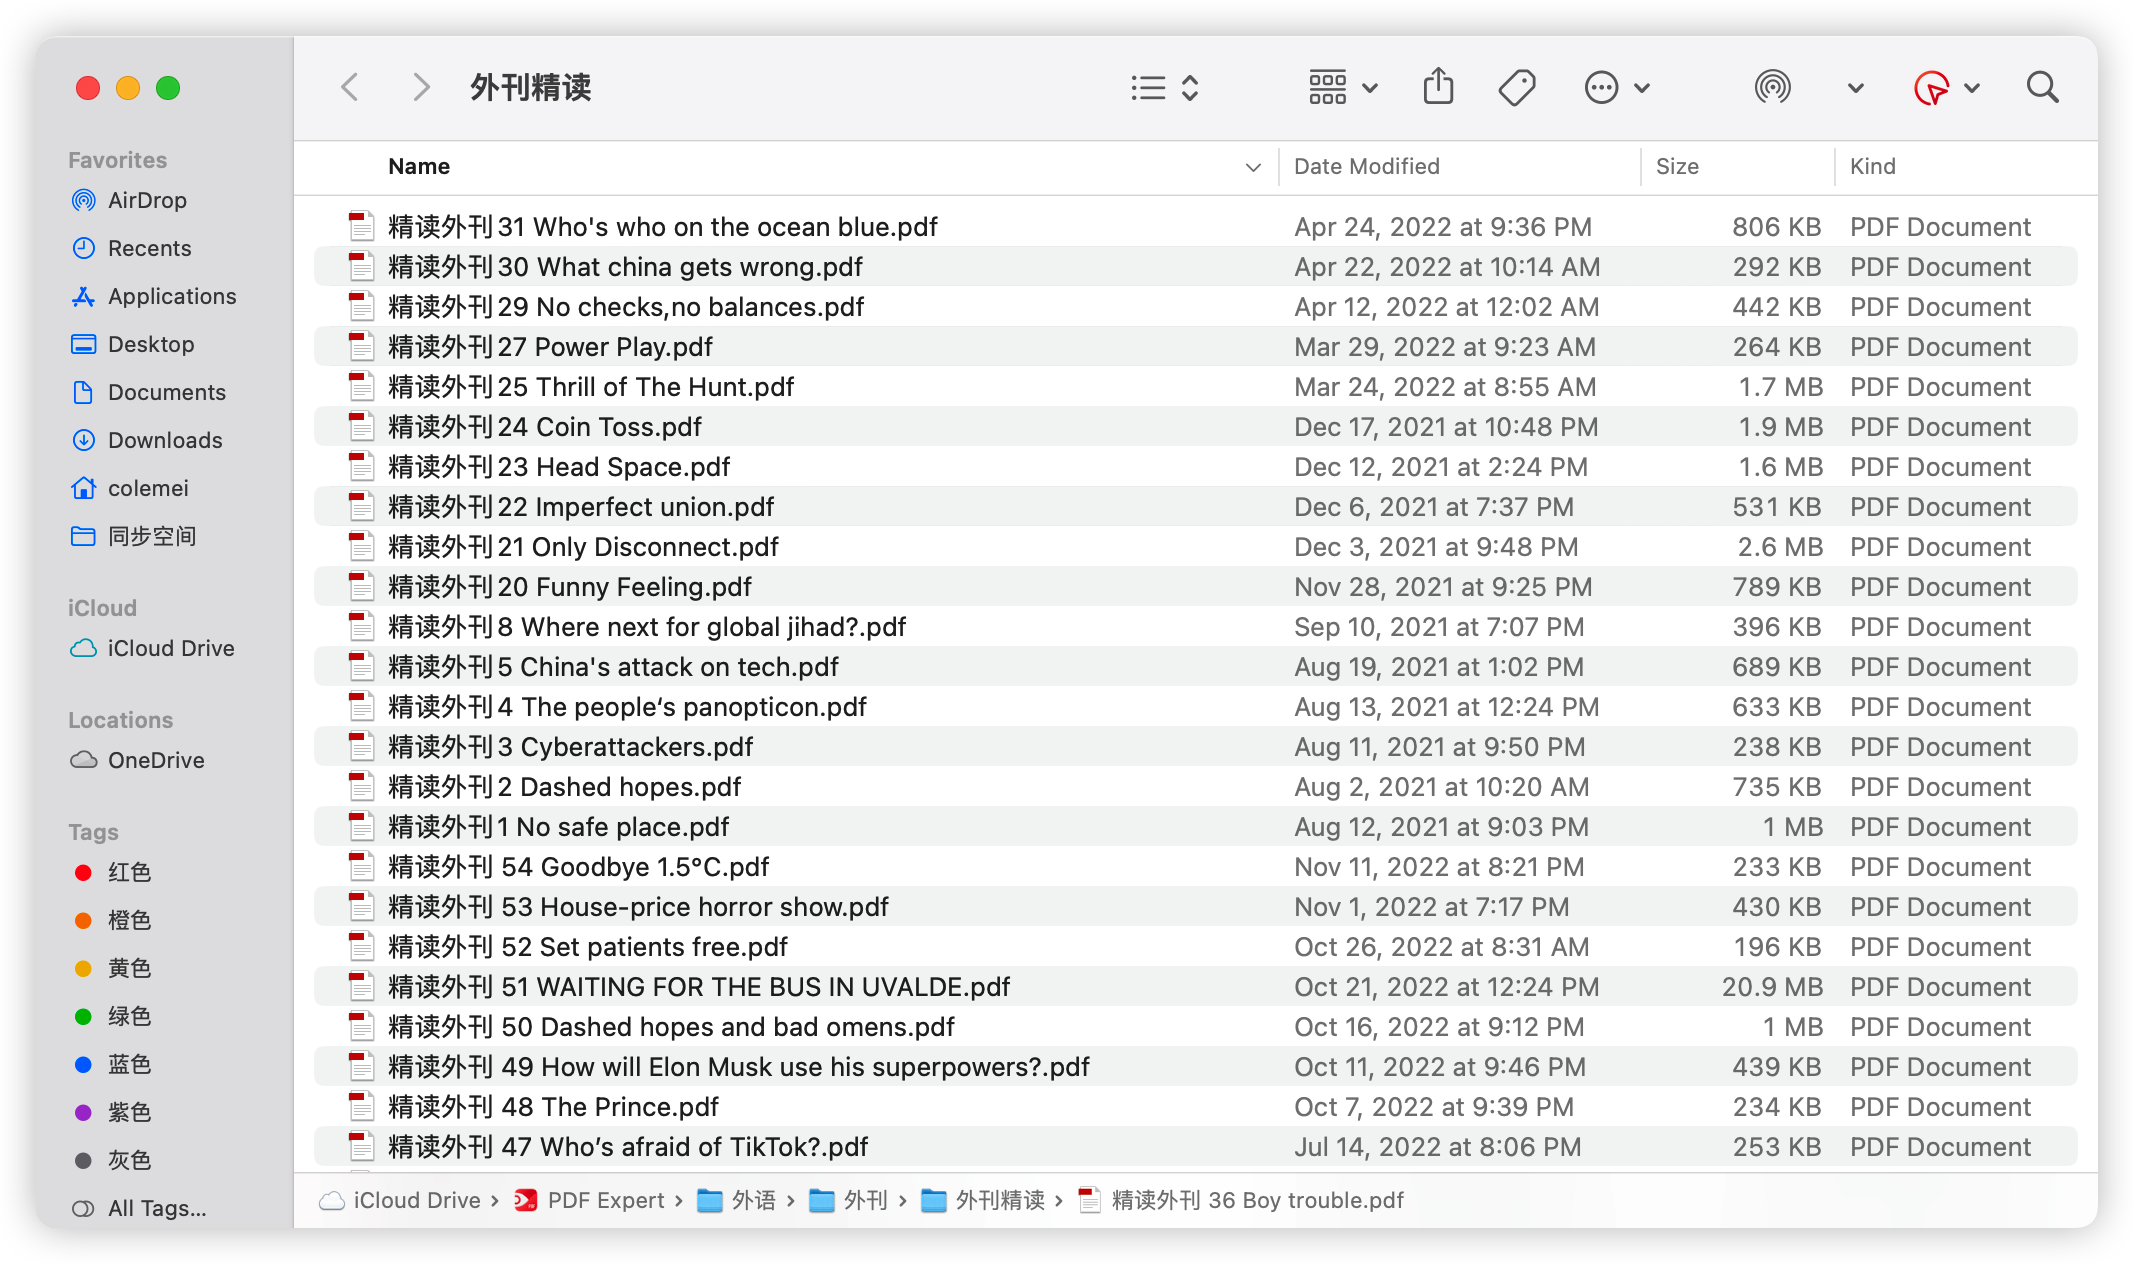Go forward with the right chevron
Screen dimensions: 2134x1264
(421, 88)
